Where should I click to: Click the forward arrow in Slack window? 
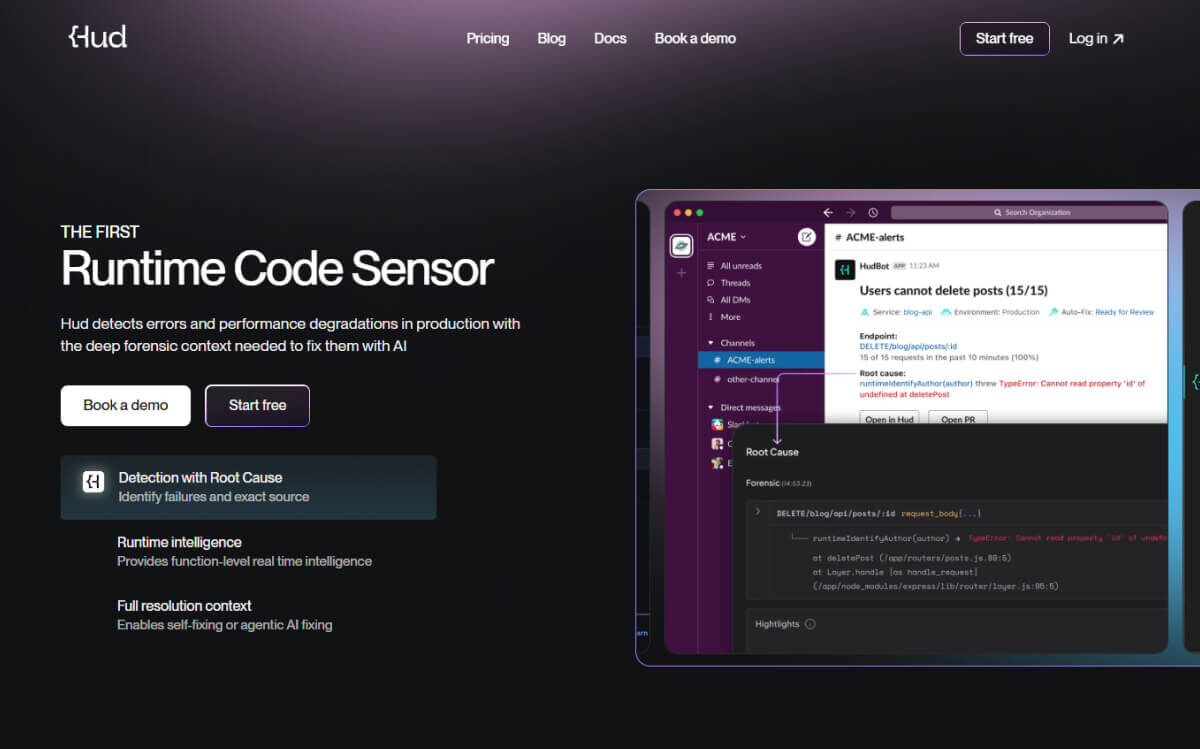[x=851, y=213]
